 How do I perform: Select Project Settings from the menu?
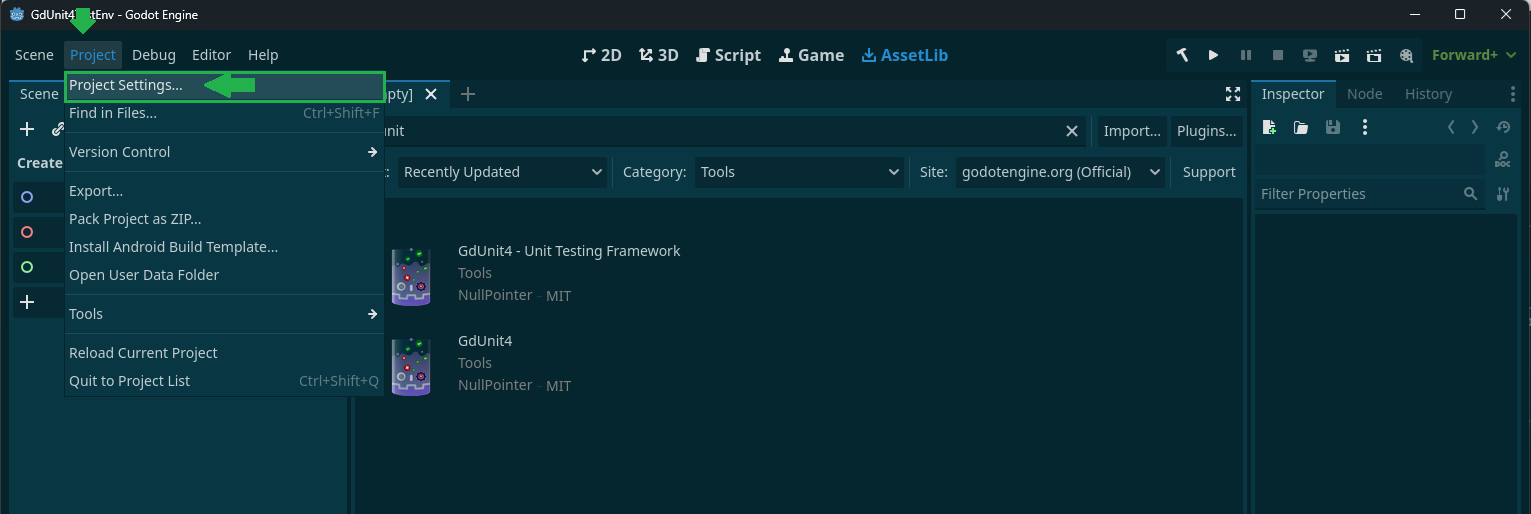126,86
